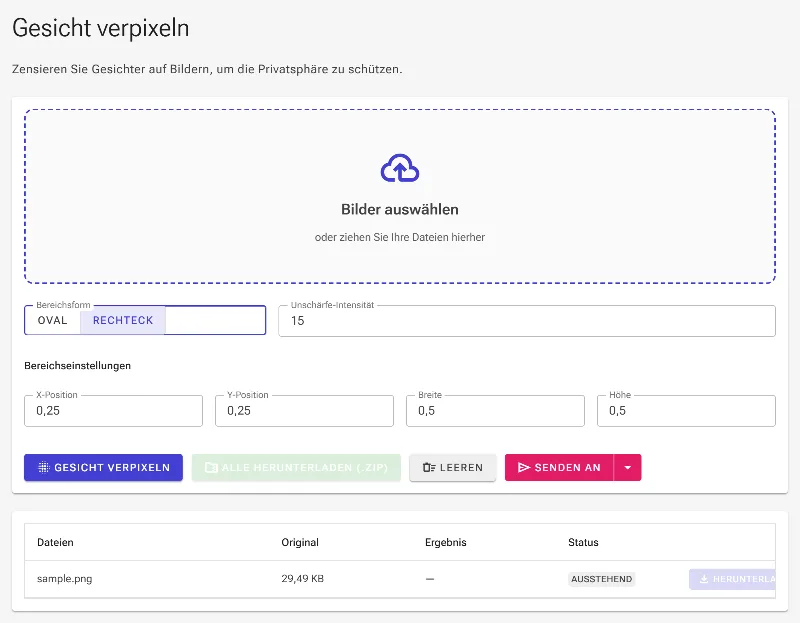The height and width of the screenshot is (623, 800).
Task: Click the GESICHT VERPIXELN button
Action: pyautogui.click(x=104, y=467)
